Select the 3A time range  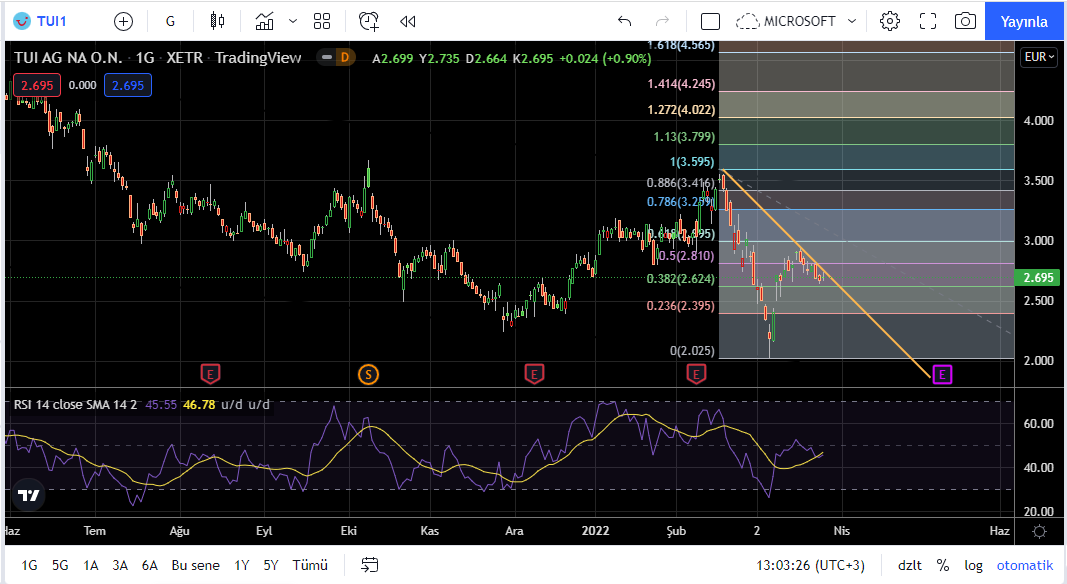[120, 565]
